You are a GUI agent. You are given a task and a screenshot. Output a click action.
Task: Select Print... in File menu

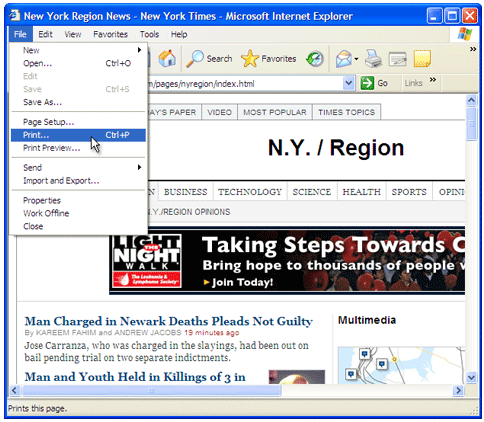tap(78, 135)
